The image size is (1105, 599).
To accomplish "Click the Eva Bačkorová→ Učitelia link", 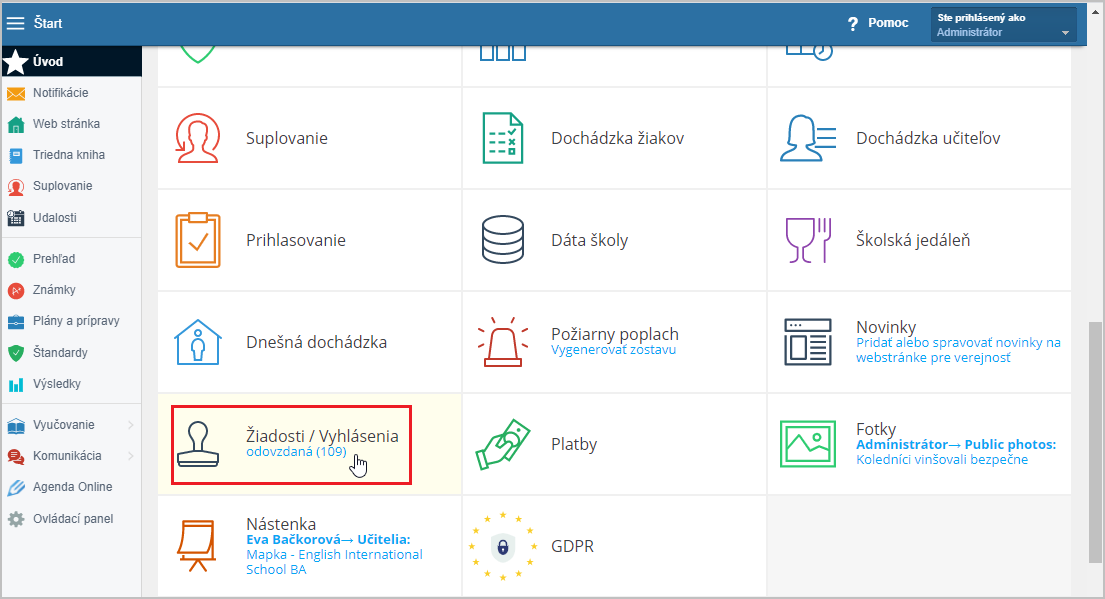I will 328,540.
